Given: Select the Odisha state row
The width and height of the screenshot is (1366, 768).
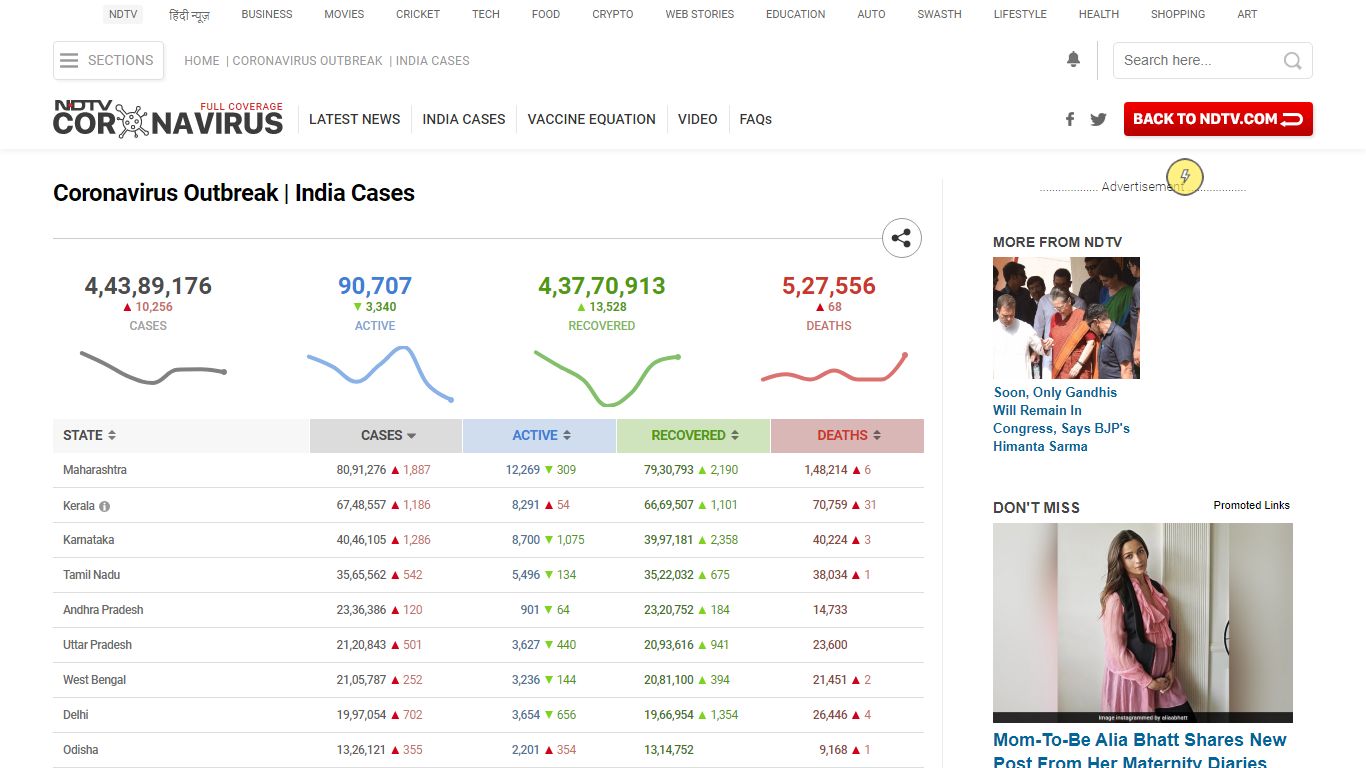Looking at the screenshot, I should (488, 750).
